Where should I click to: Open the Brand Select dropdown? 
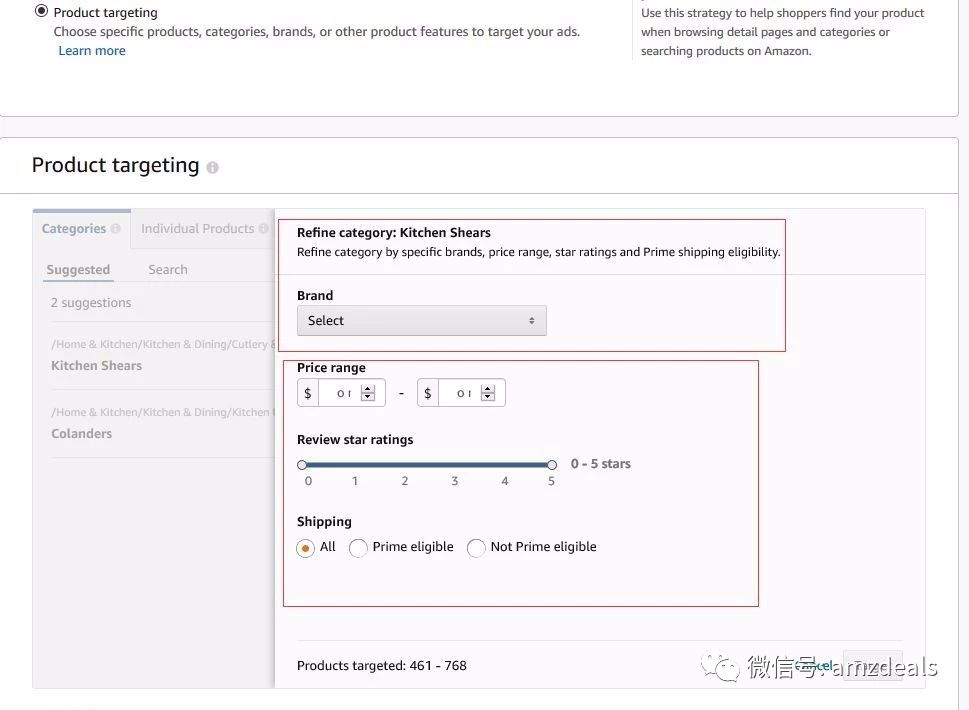point(421,321)
